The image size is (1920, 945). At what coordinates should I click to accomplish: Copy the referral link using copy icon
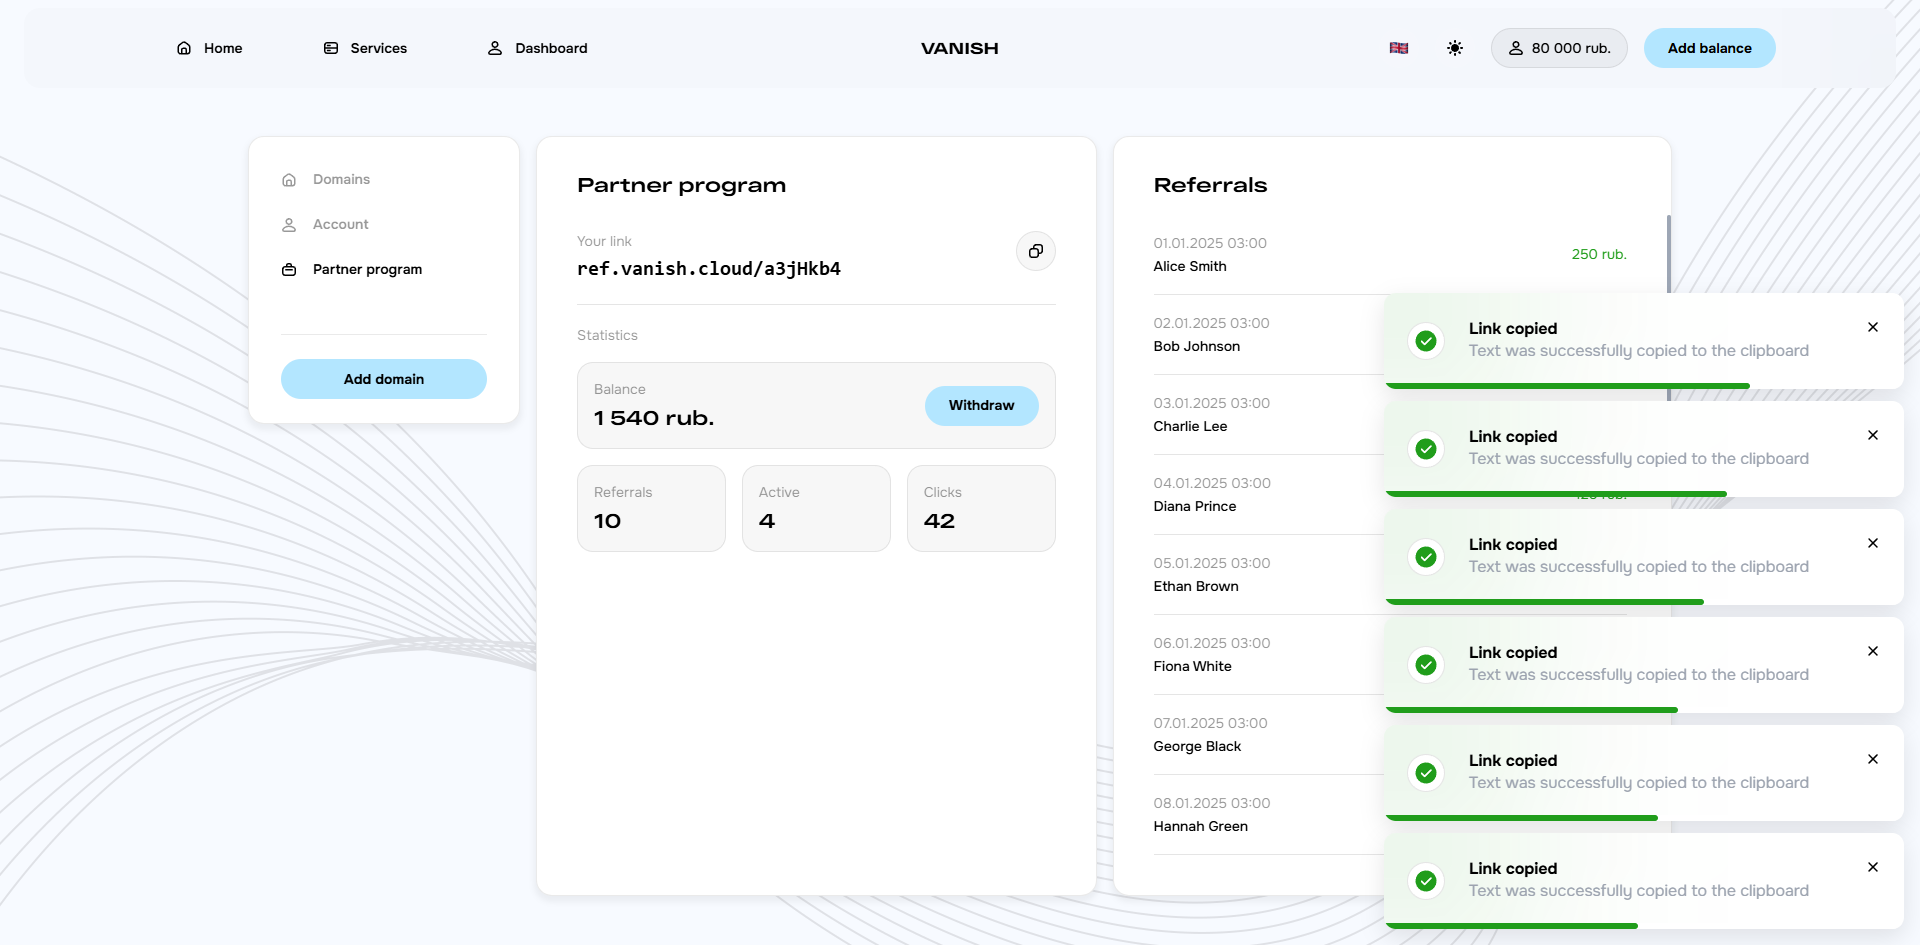click(1035, 251)
